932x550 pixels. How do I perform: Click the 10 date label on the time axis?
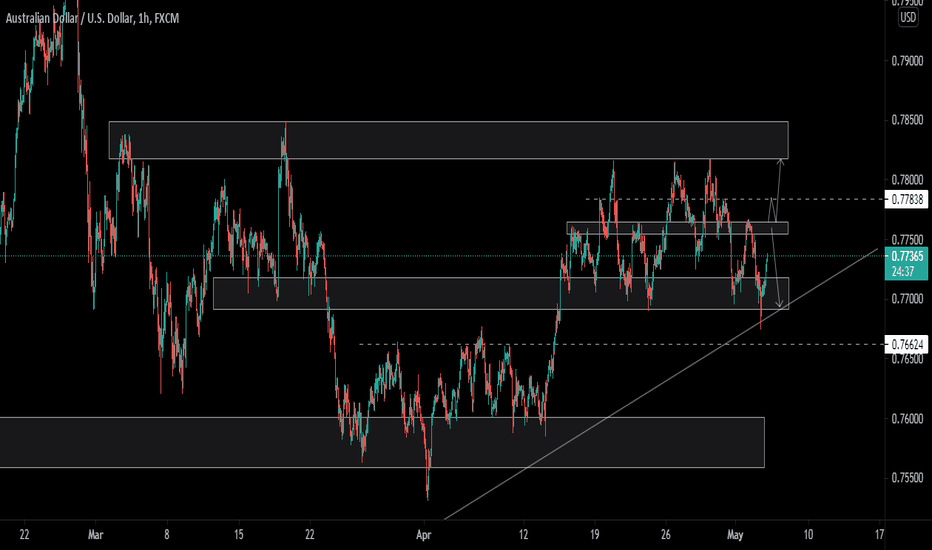(x=808, y=535)
